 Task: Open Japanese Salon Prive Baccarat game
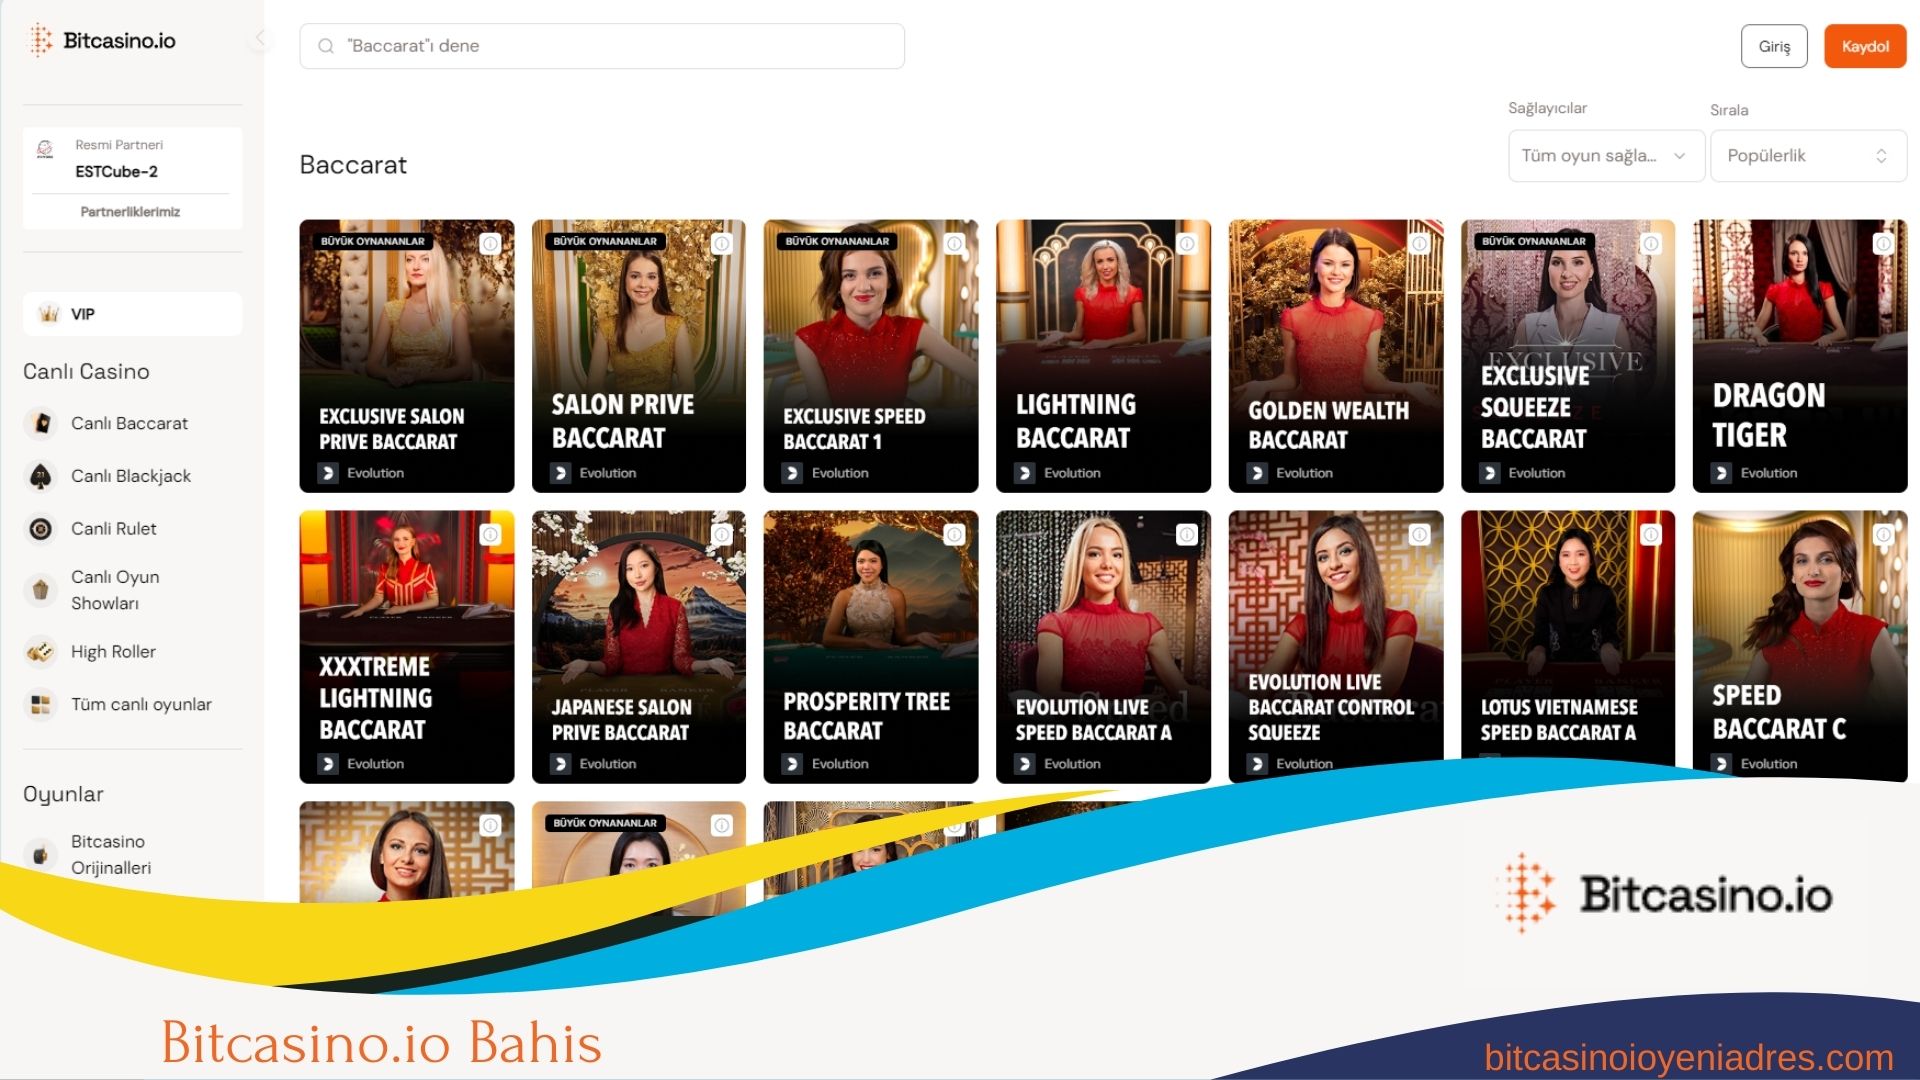[x=639, y=647]
